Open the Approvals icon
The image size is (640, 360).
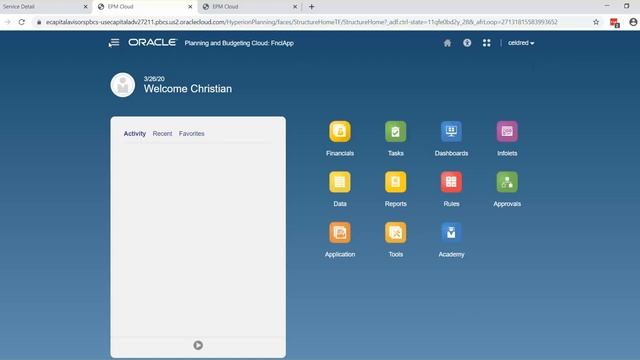[507, 182]
